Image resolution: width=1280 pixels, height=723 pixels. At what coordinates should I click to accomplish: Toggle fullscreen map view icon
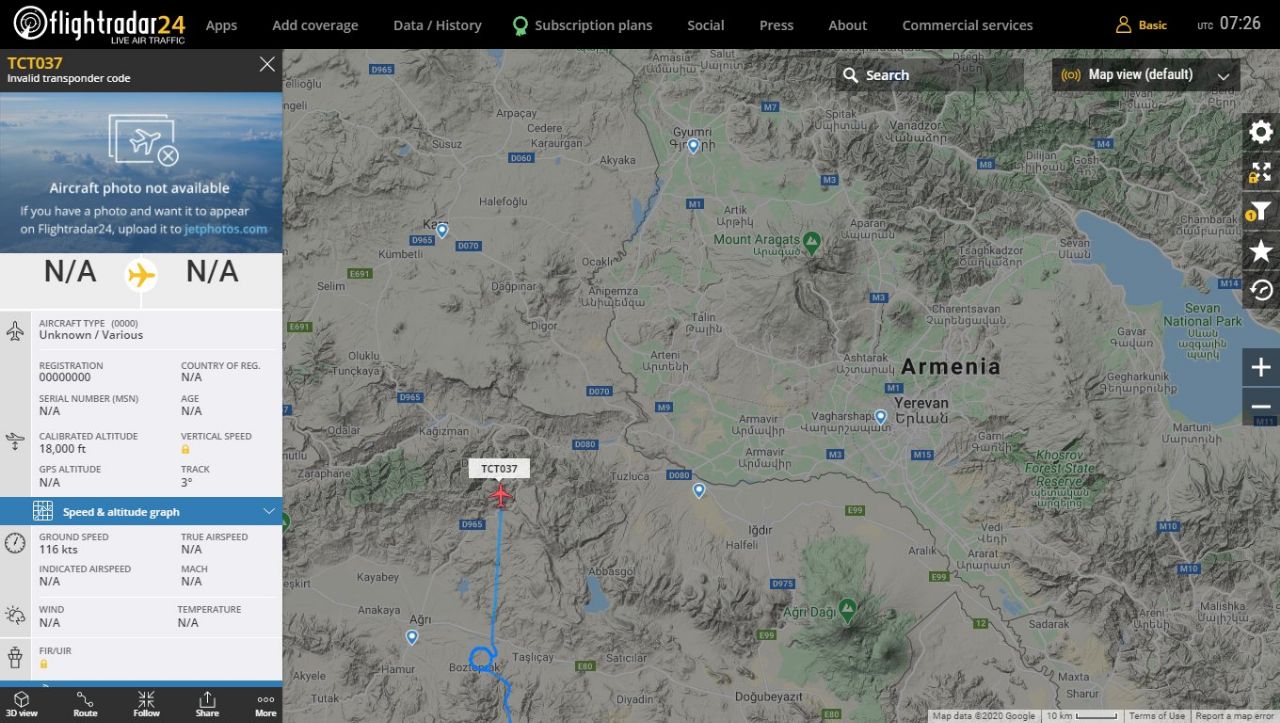1261,172
